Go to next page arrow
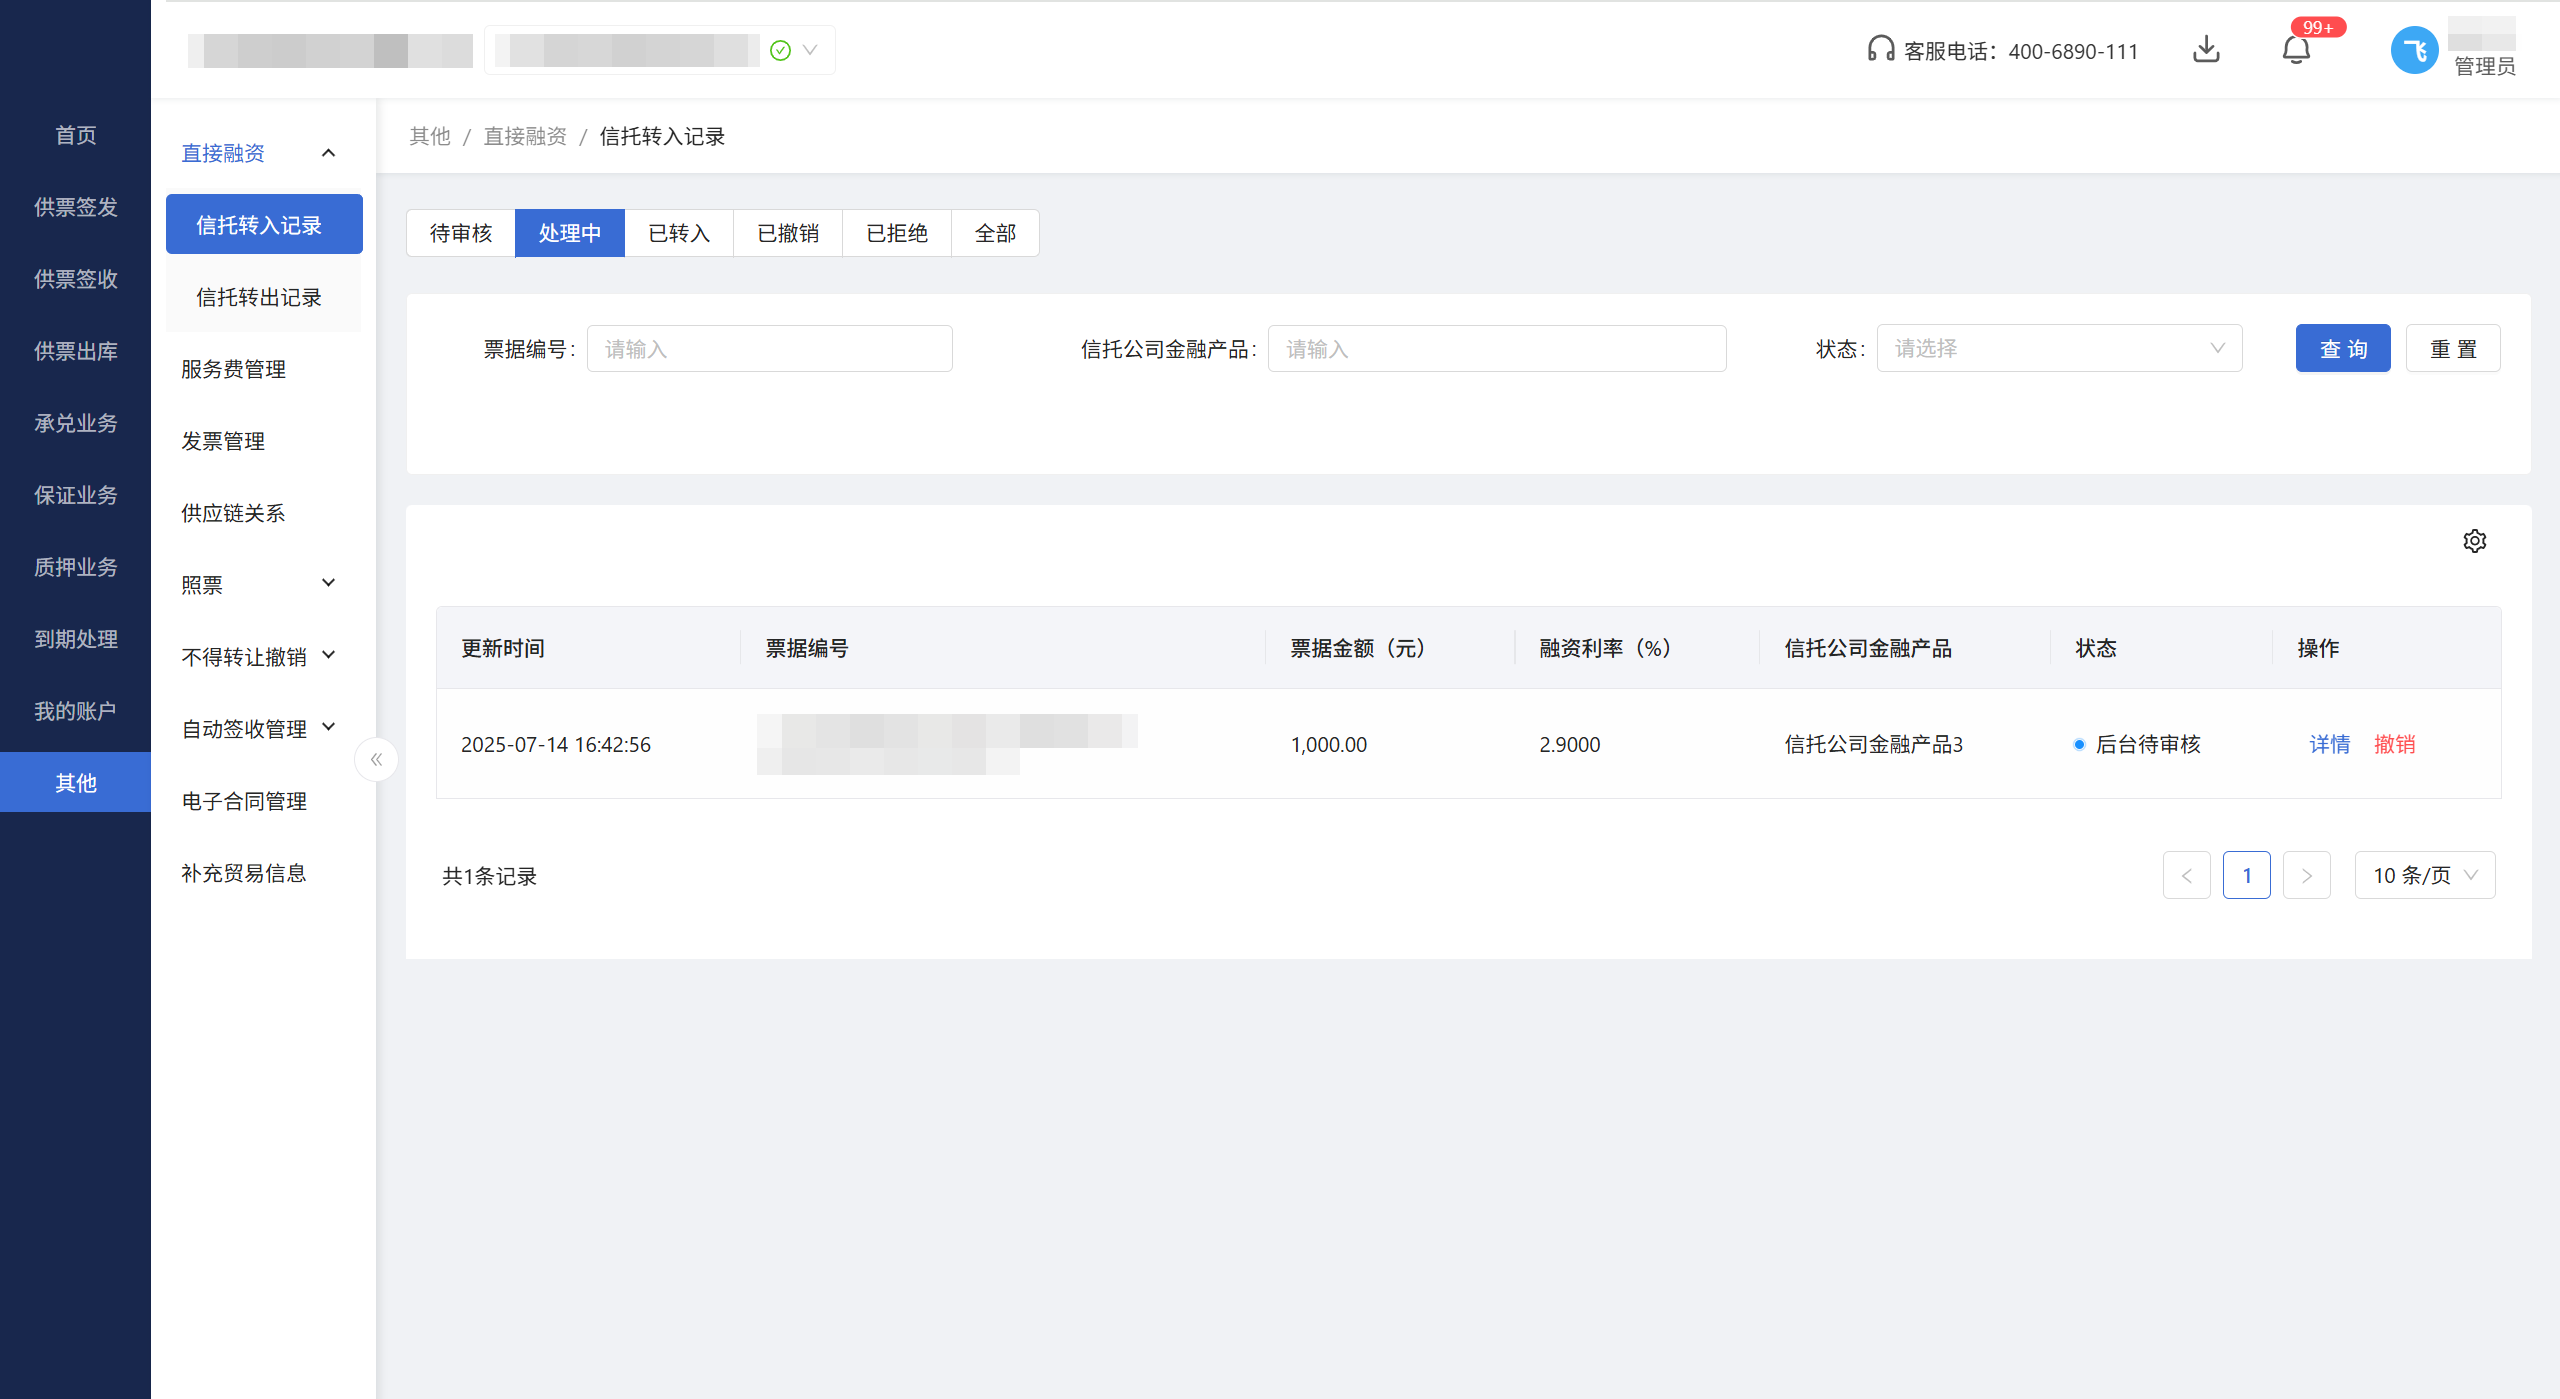Image resolution: width=2560 pixels, height=1399 pixels. point(2306,876)
